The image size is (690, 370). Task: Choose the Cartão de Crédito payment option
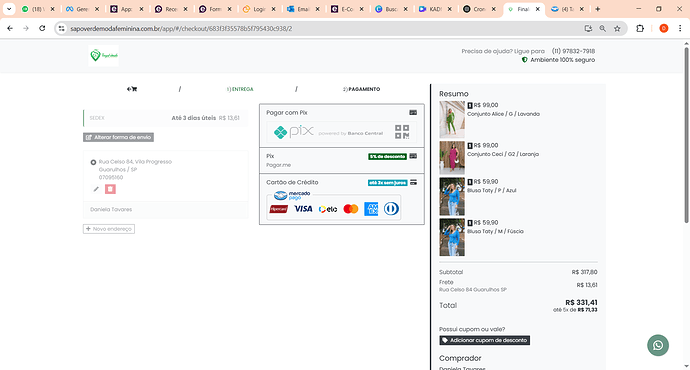tap(341, 199)
